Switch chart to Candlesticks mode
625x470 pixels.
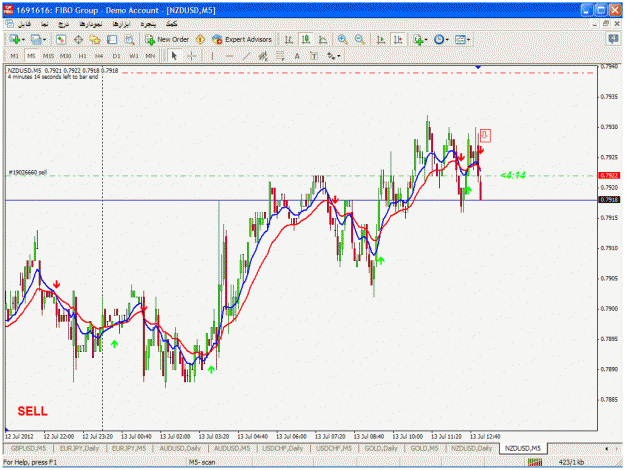pos(306,39)
